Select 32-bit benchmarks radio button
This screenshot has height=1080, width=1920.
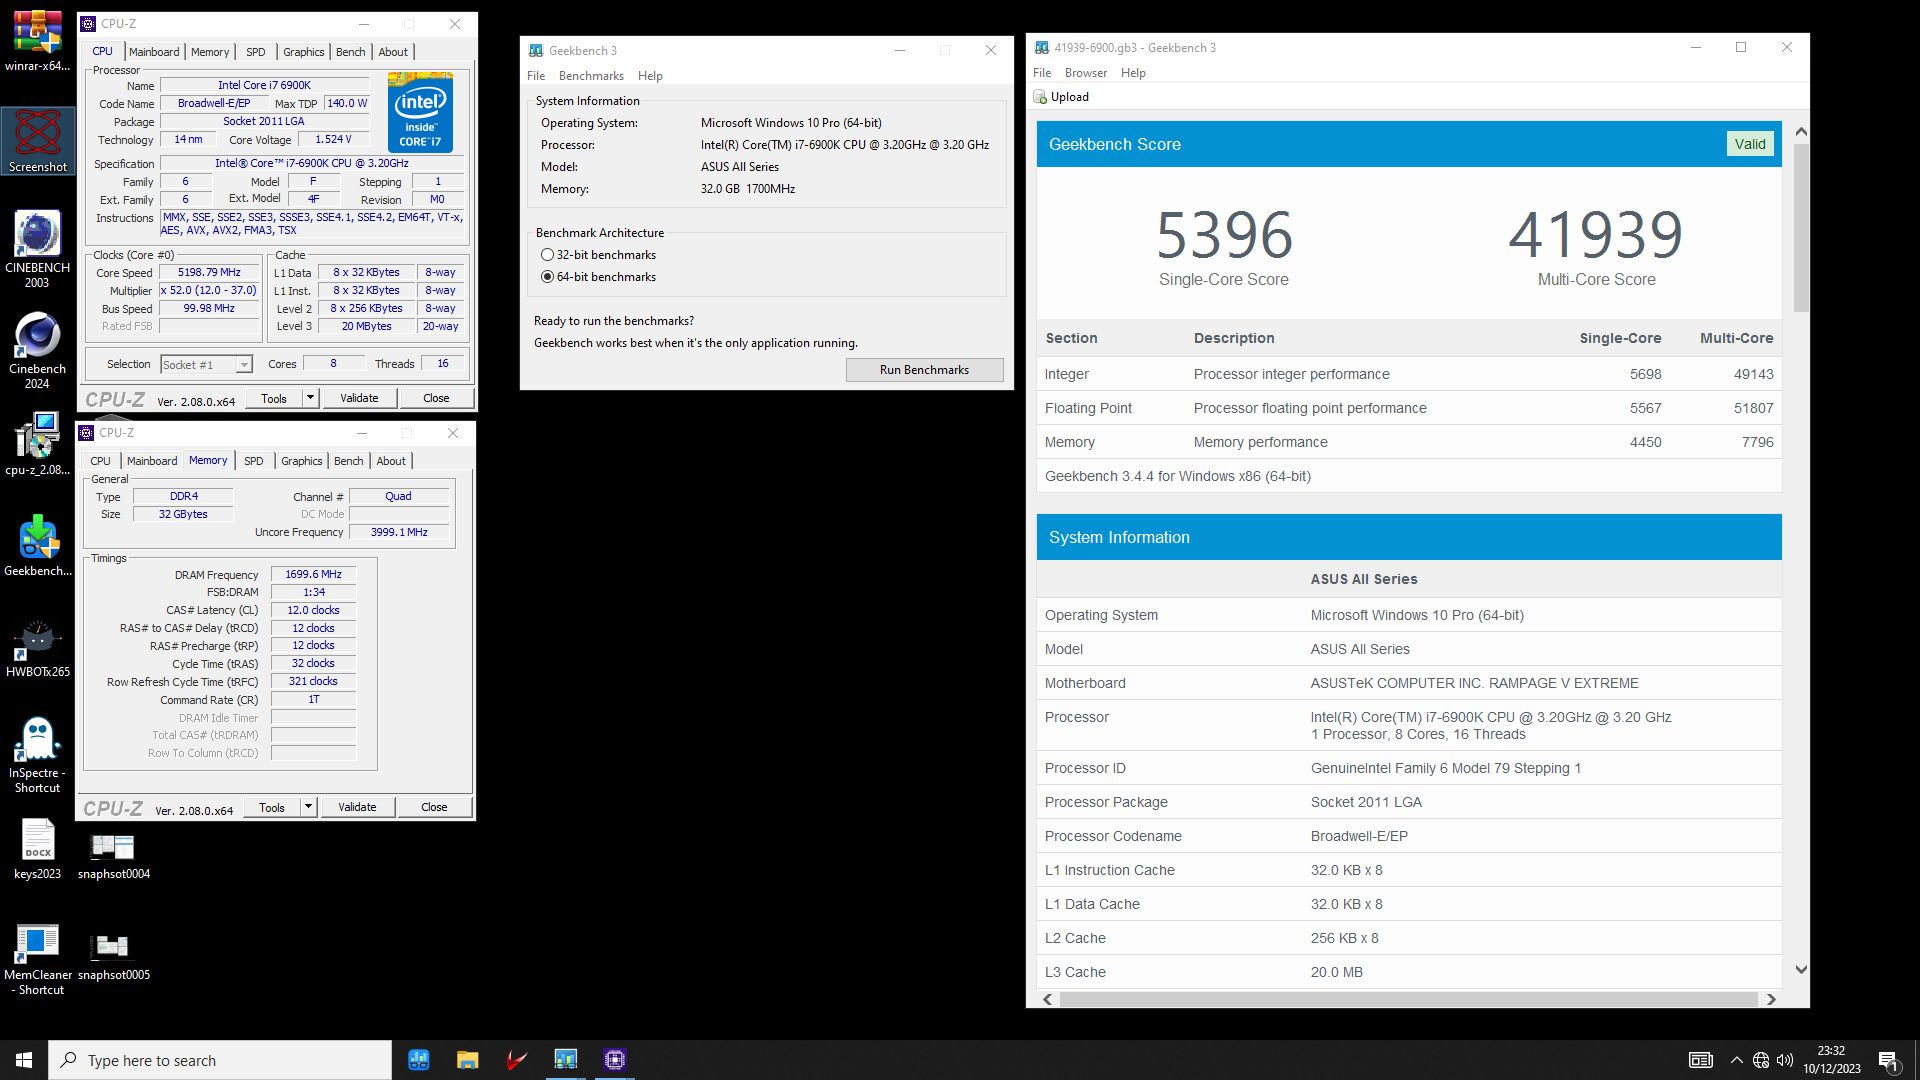547,255
